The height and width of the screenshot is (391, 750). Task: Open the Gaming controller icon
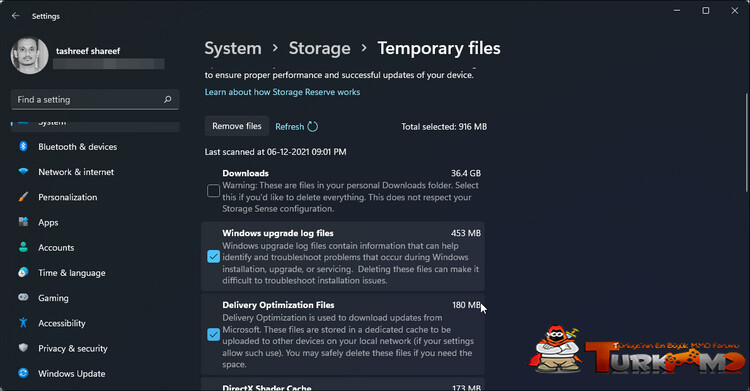(23, 297)
